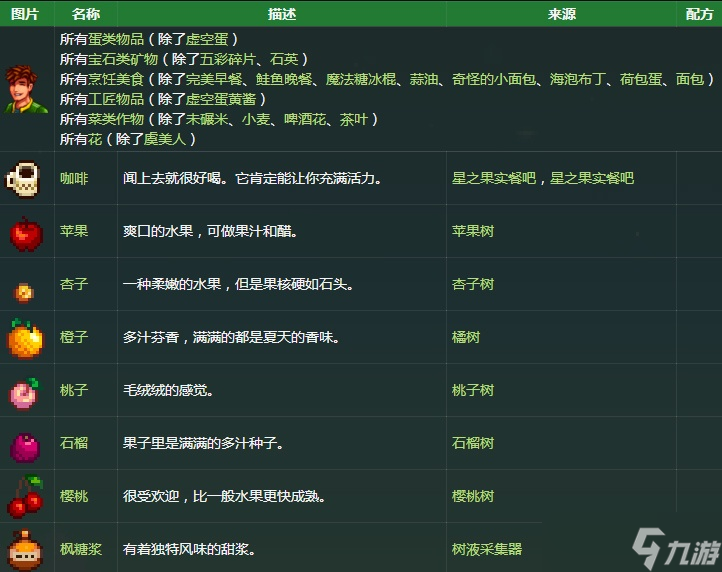Follow the 苹果树 source link
Screen dimensions: 722x572
coord(473,231)
